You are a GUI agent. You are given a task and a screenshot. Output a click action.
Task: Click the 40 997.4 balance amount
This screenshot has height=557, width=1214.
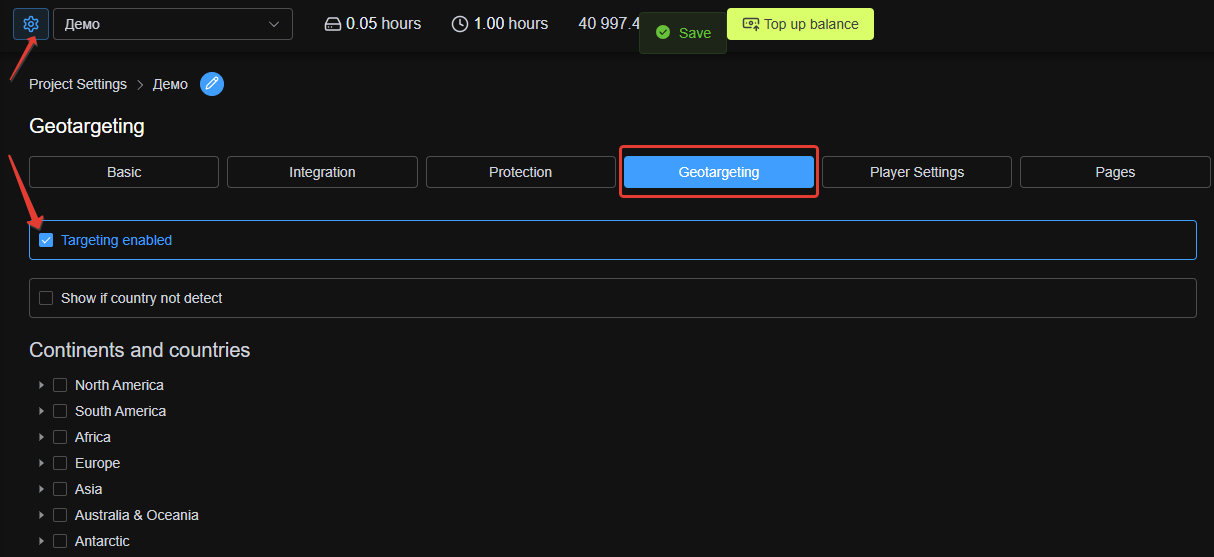609,24
